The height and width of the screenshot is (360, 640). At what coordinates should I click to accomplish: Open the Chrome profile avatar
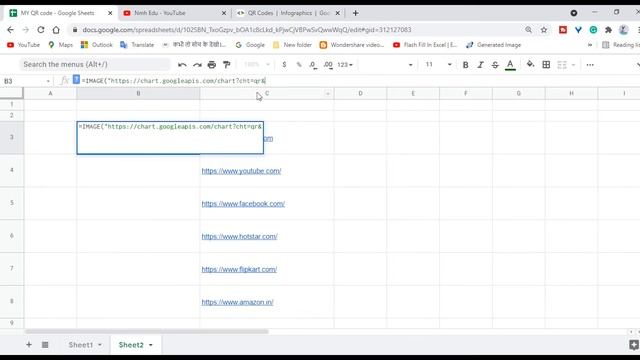[623, 30]
